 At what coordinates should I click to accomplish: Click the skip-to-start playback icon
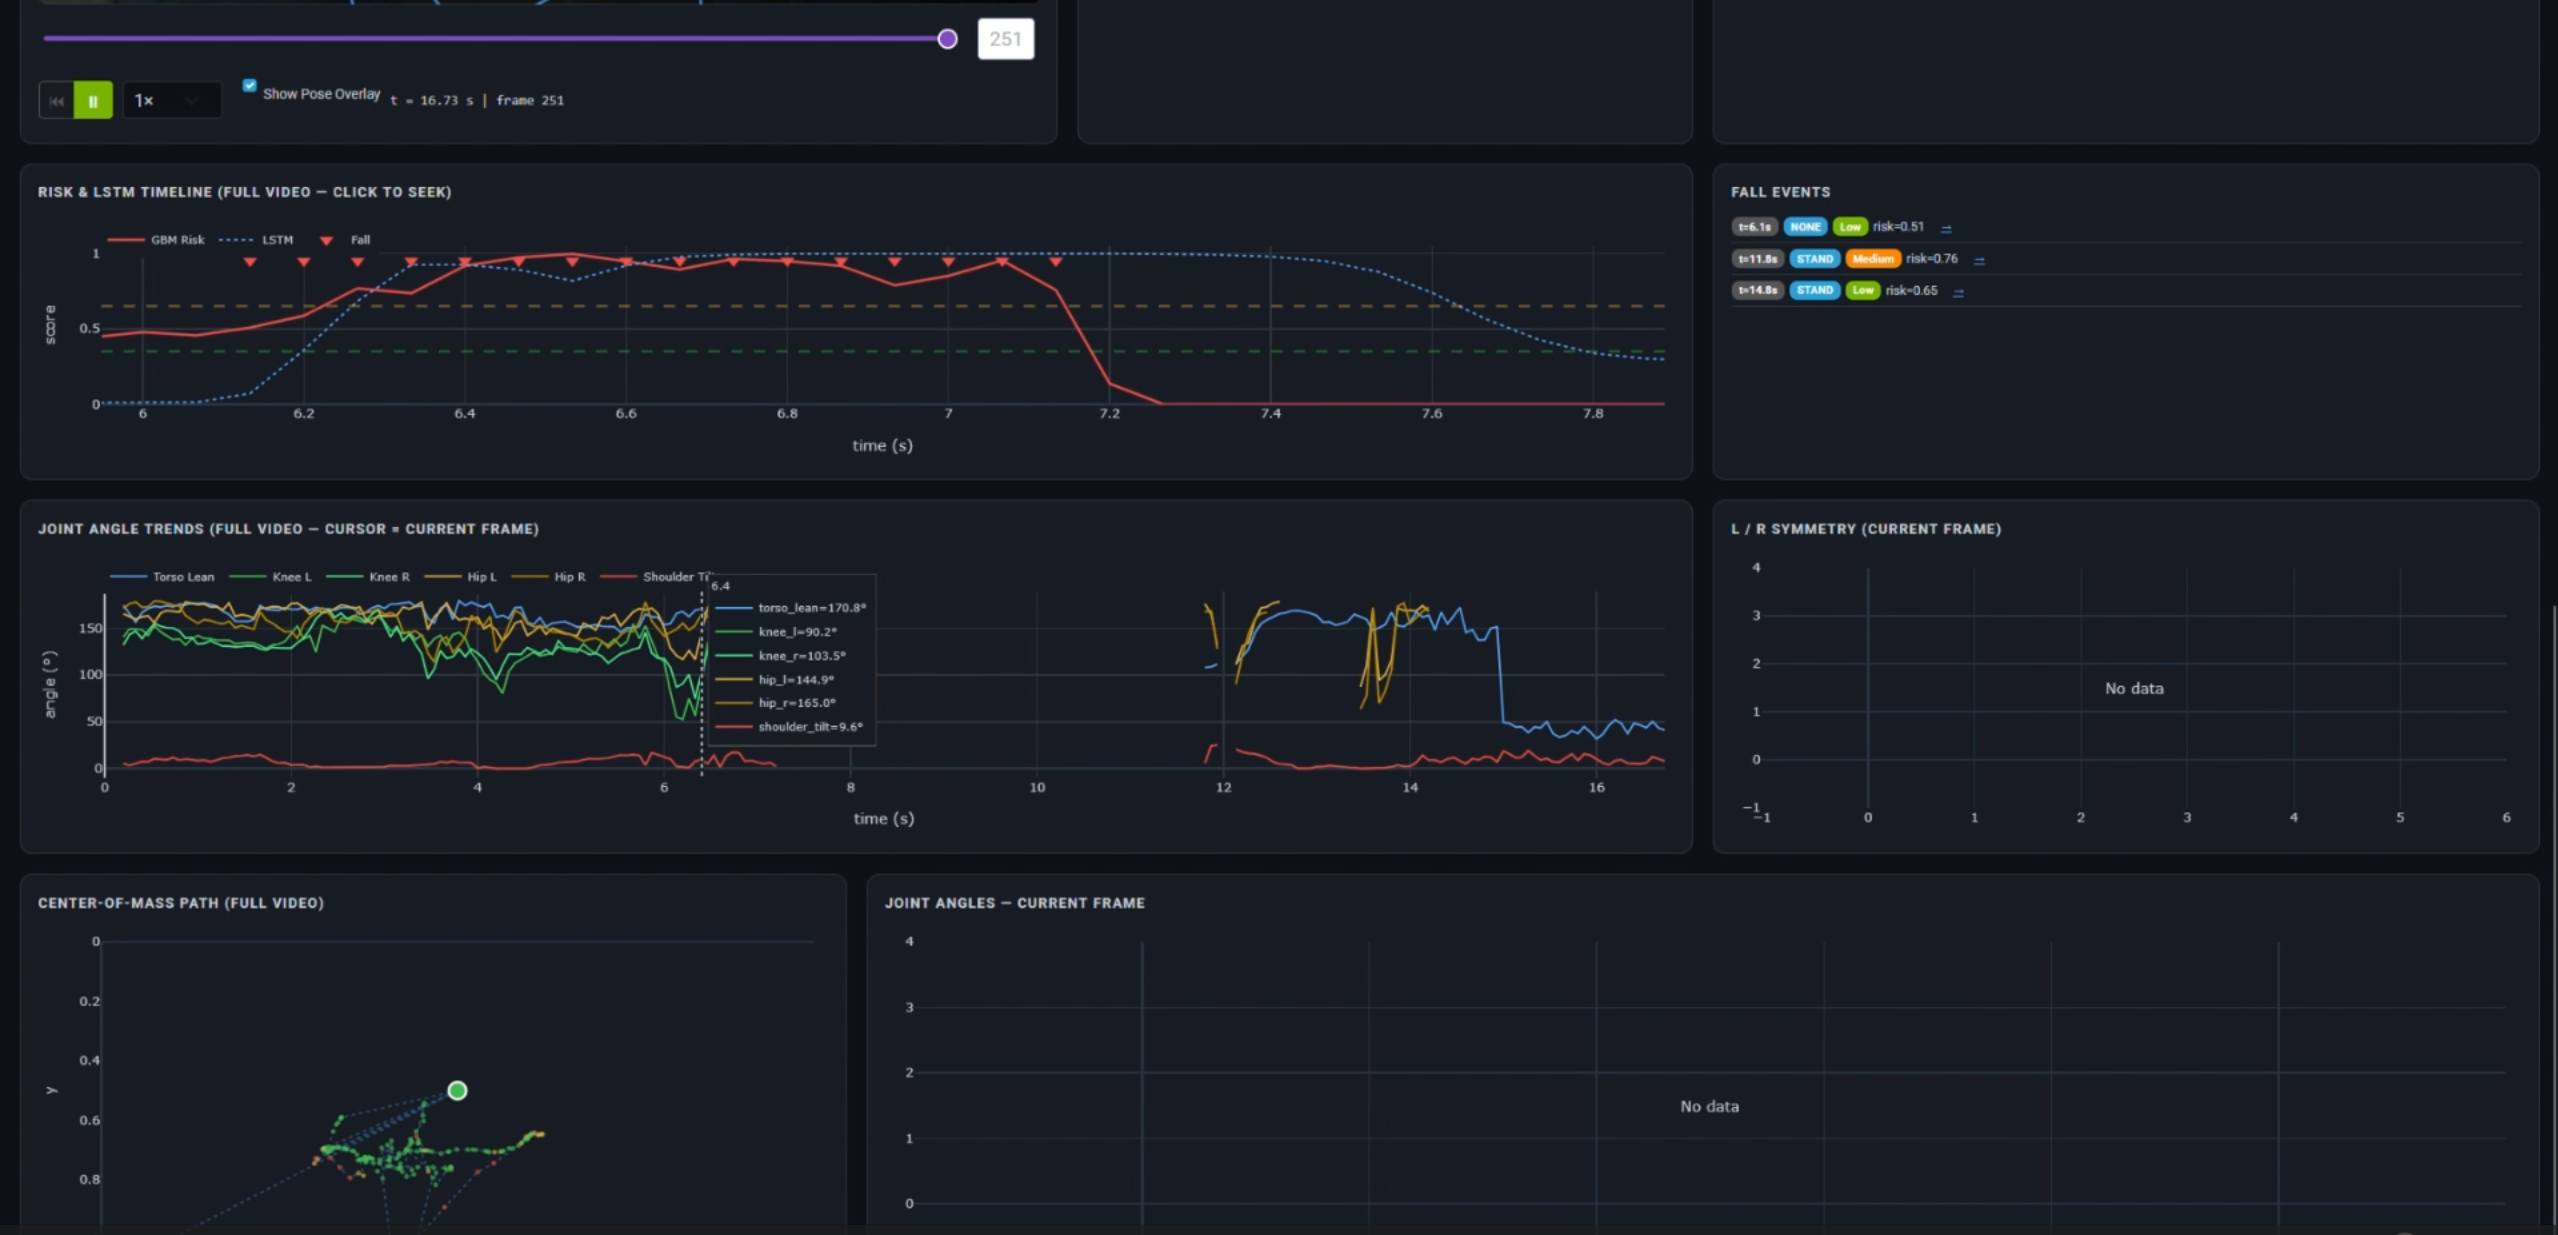click(x=56, y=101)
